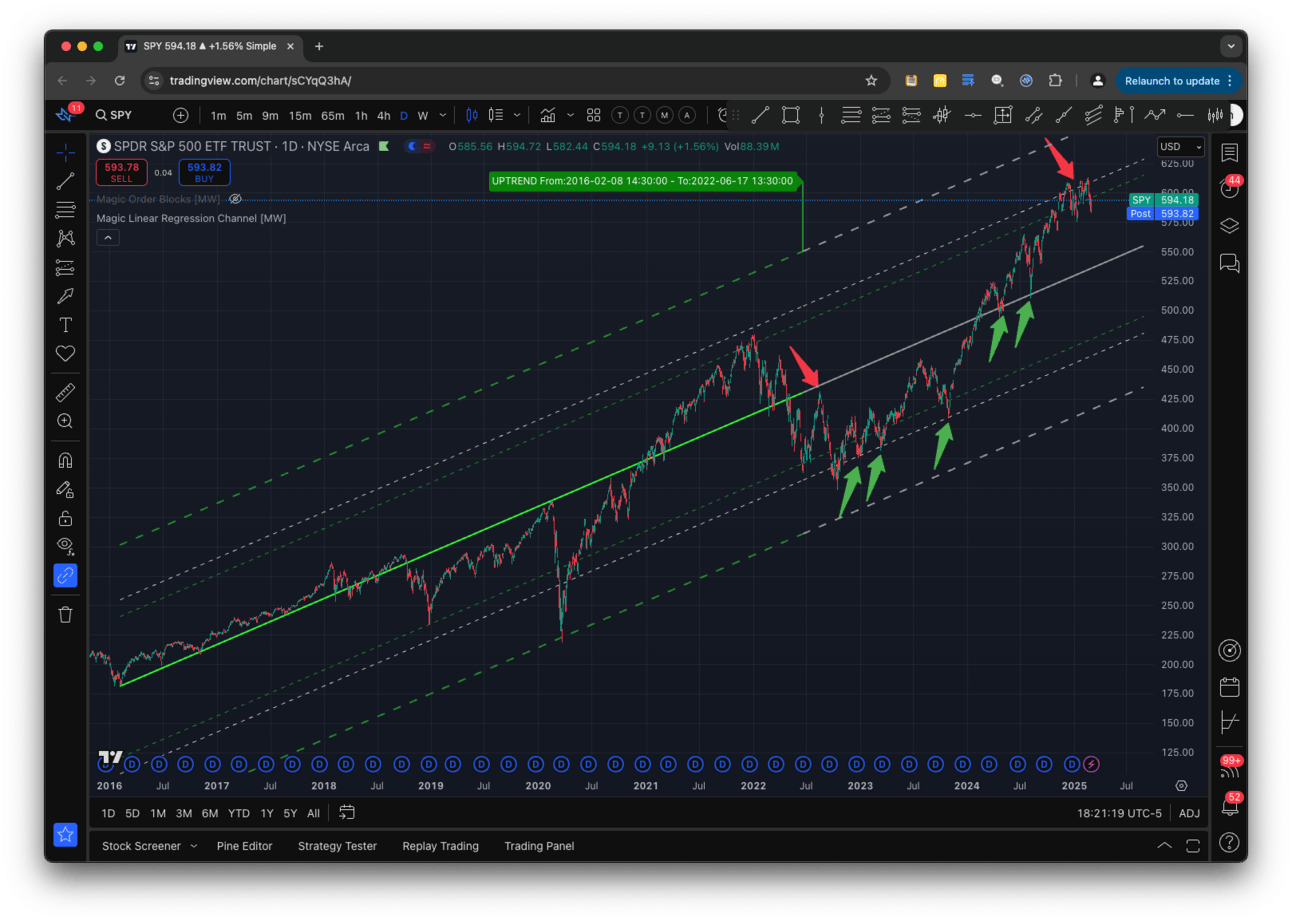Click the trash remove objects icon

click(x=66, y=614)
